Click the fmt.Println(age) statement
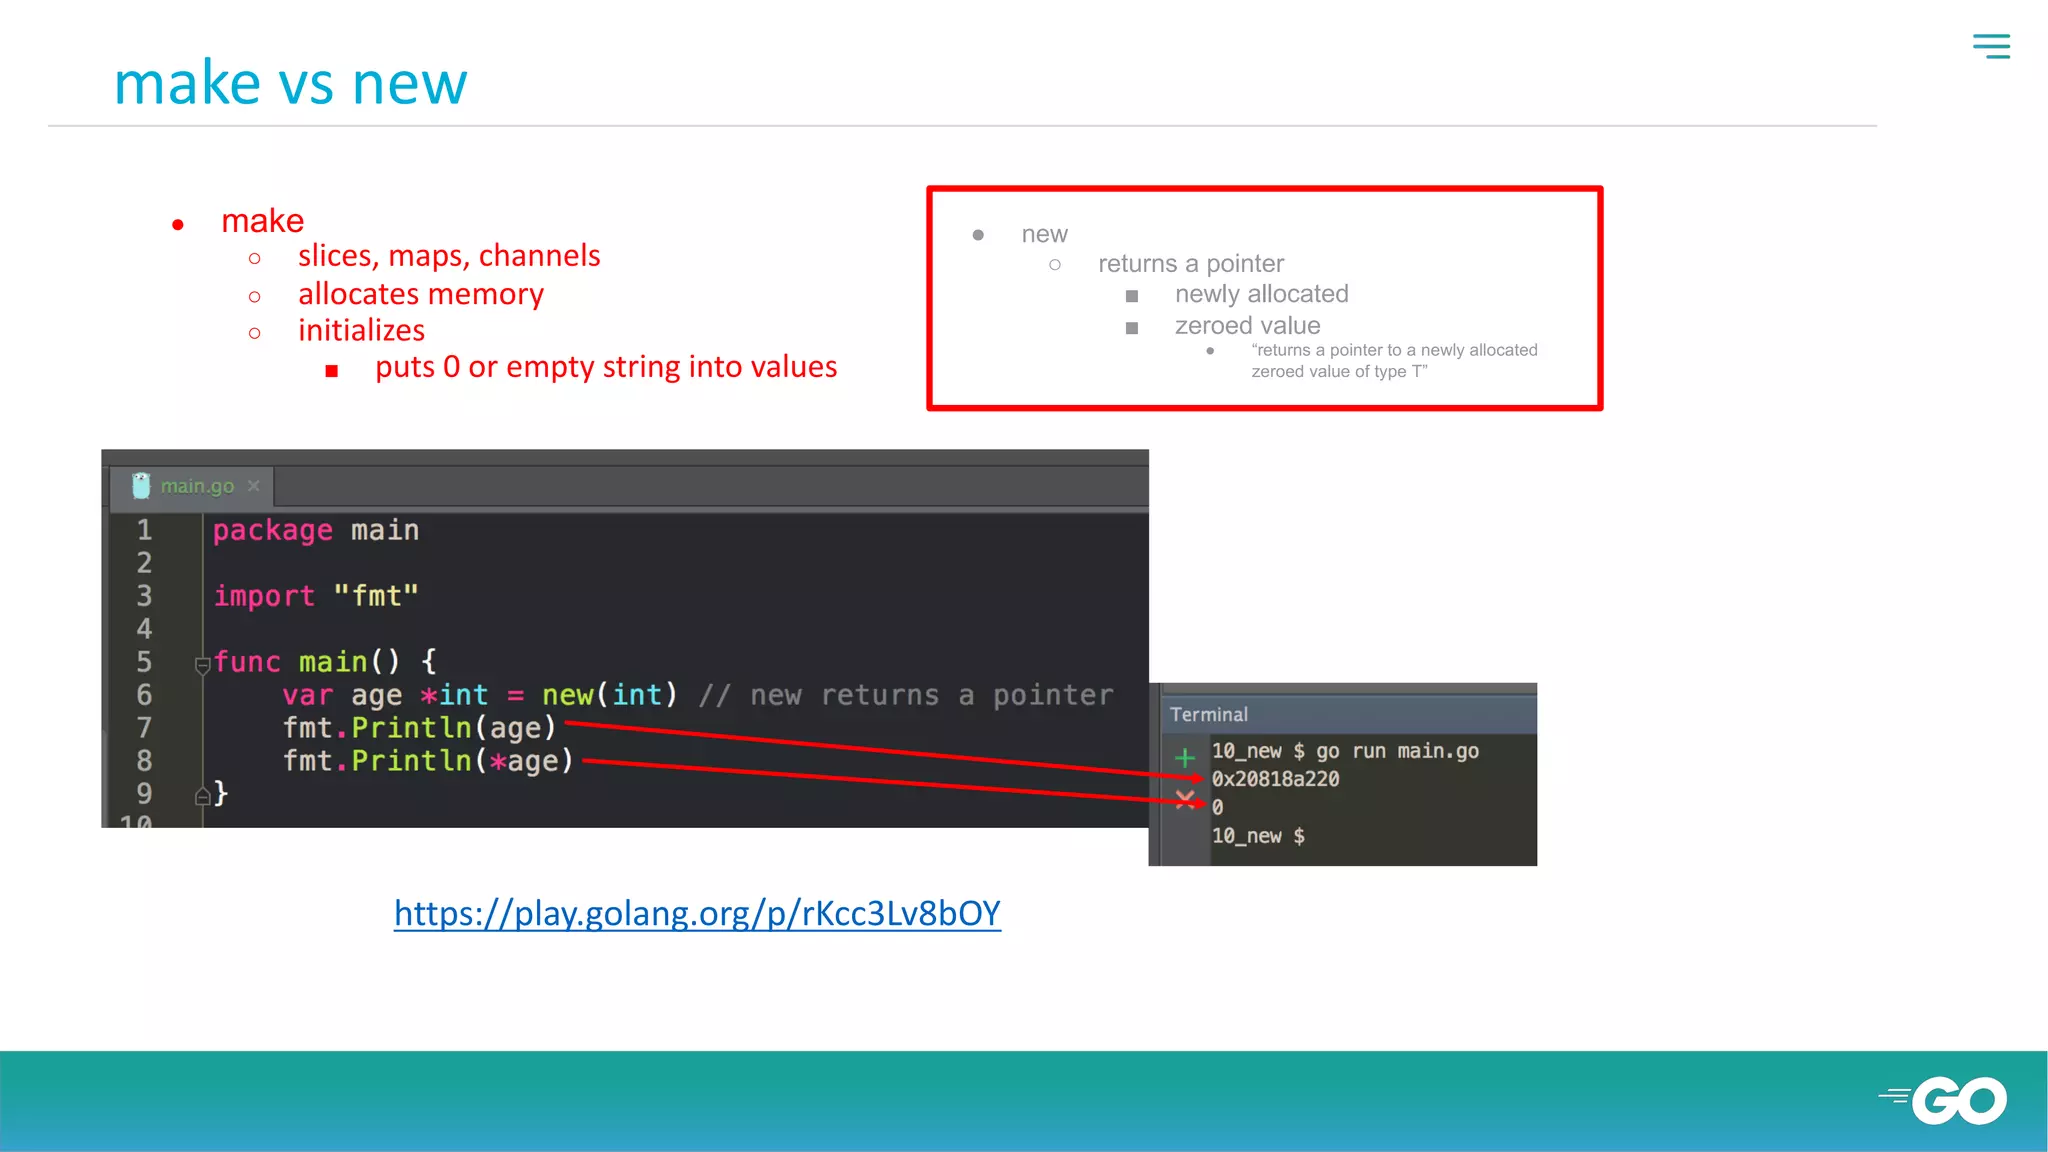 pos(419,728)
